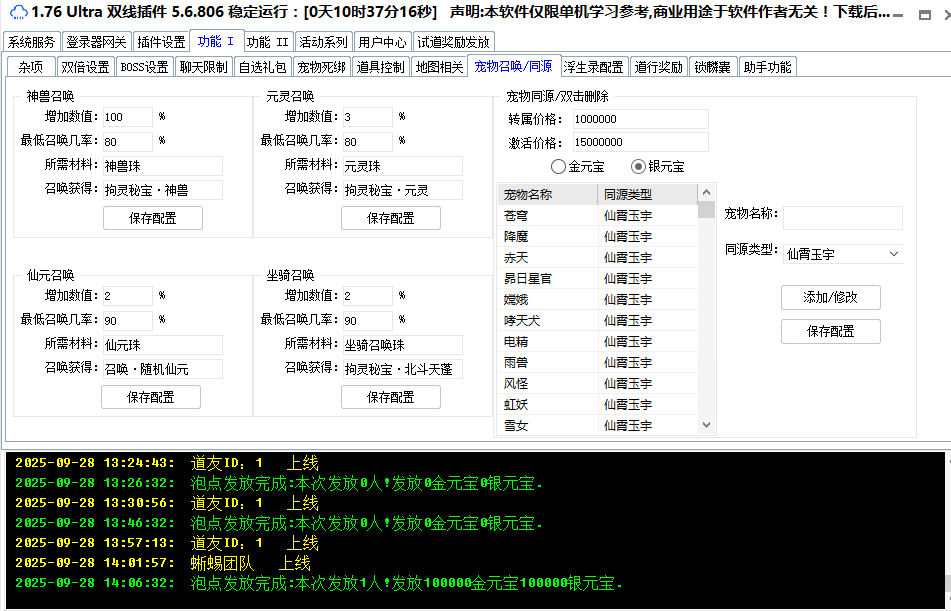Click the 元灵召唤 所需材料 field
The image size is (951, 611).
(x=401, y=166)
